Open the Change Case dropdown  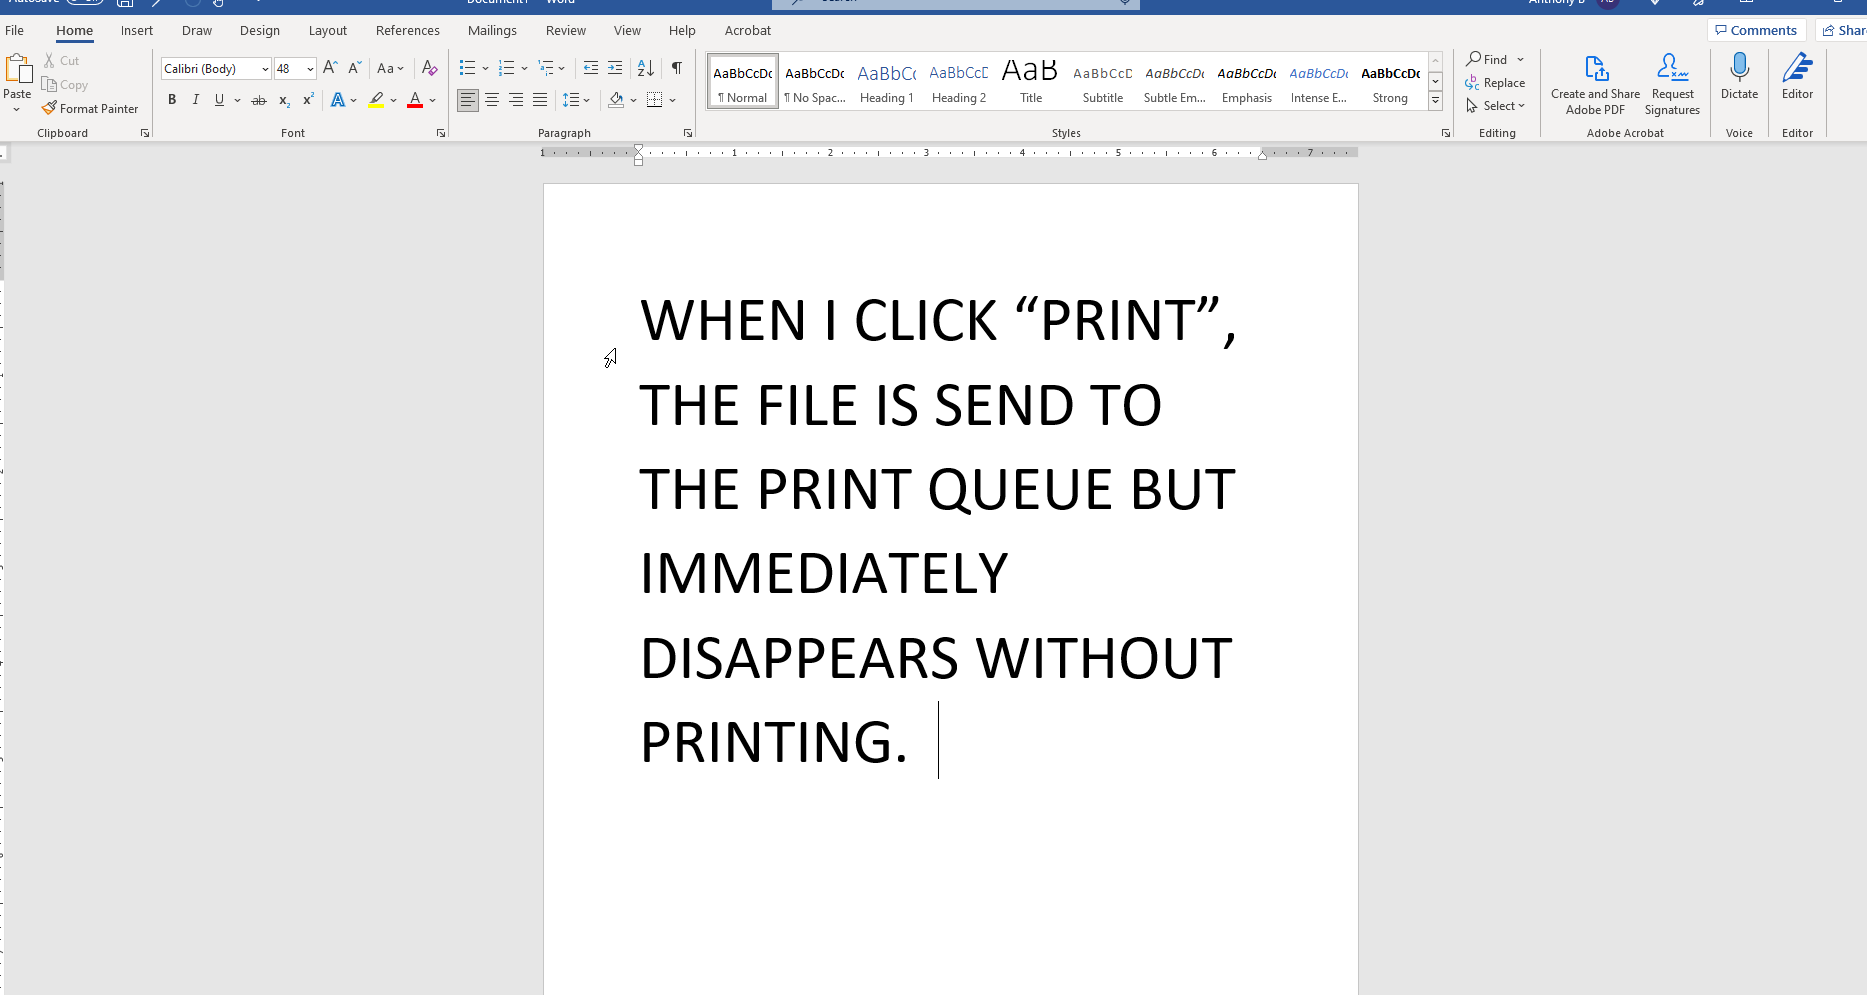click(x=390, y=68)
